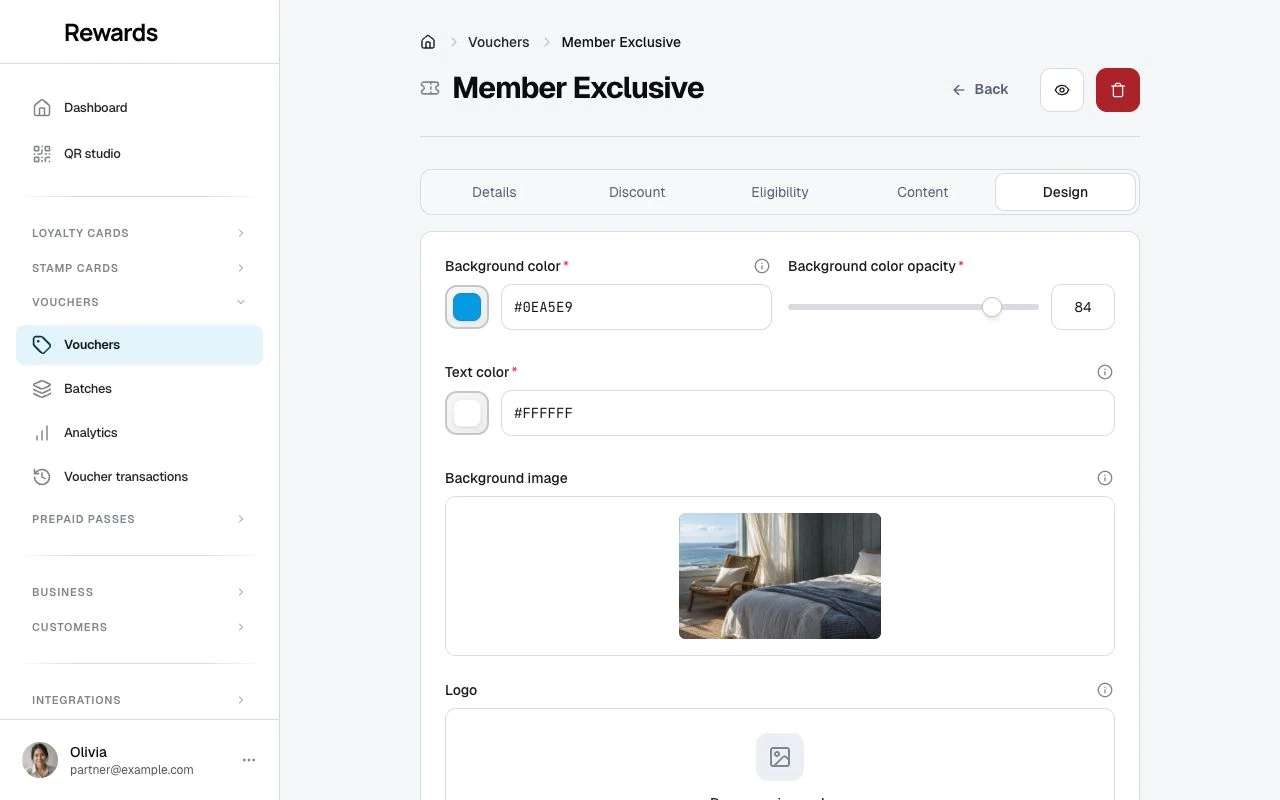Click the logo image upload icon
The height and width of the screenshot is (800, 1280).
[x=780, y=757]
